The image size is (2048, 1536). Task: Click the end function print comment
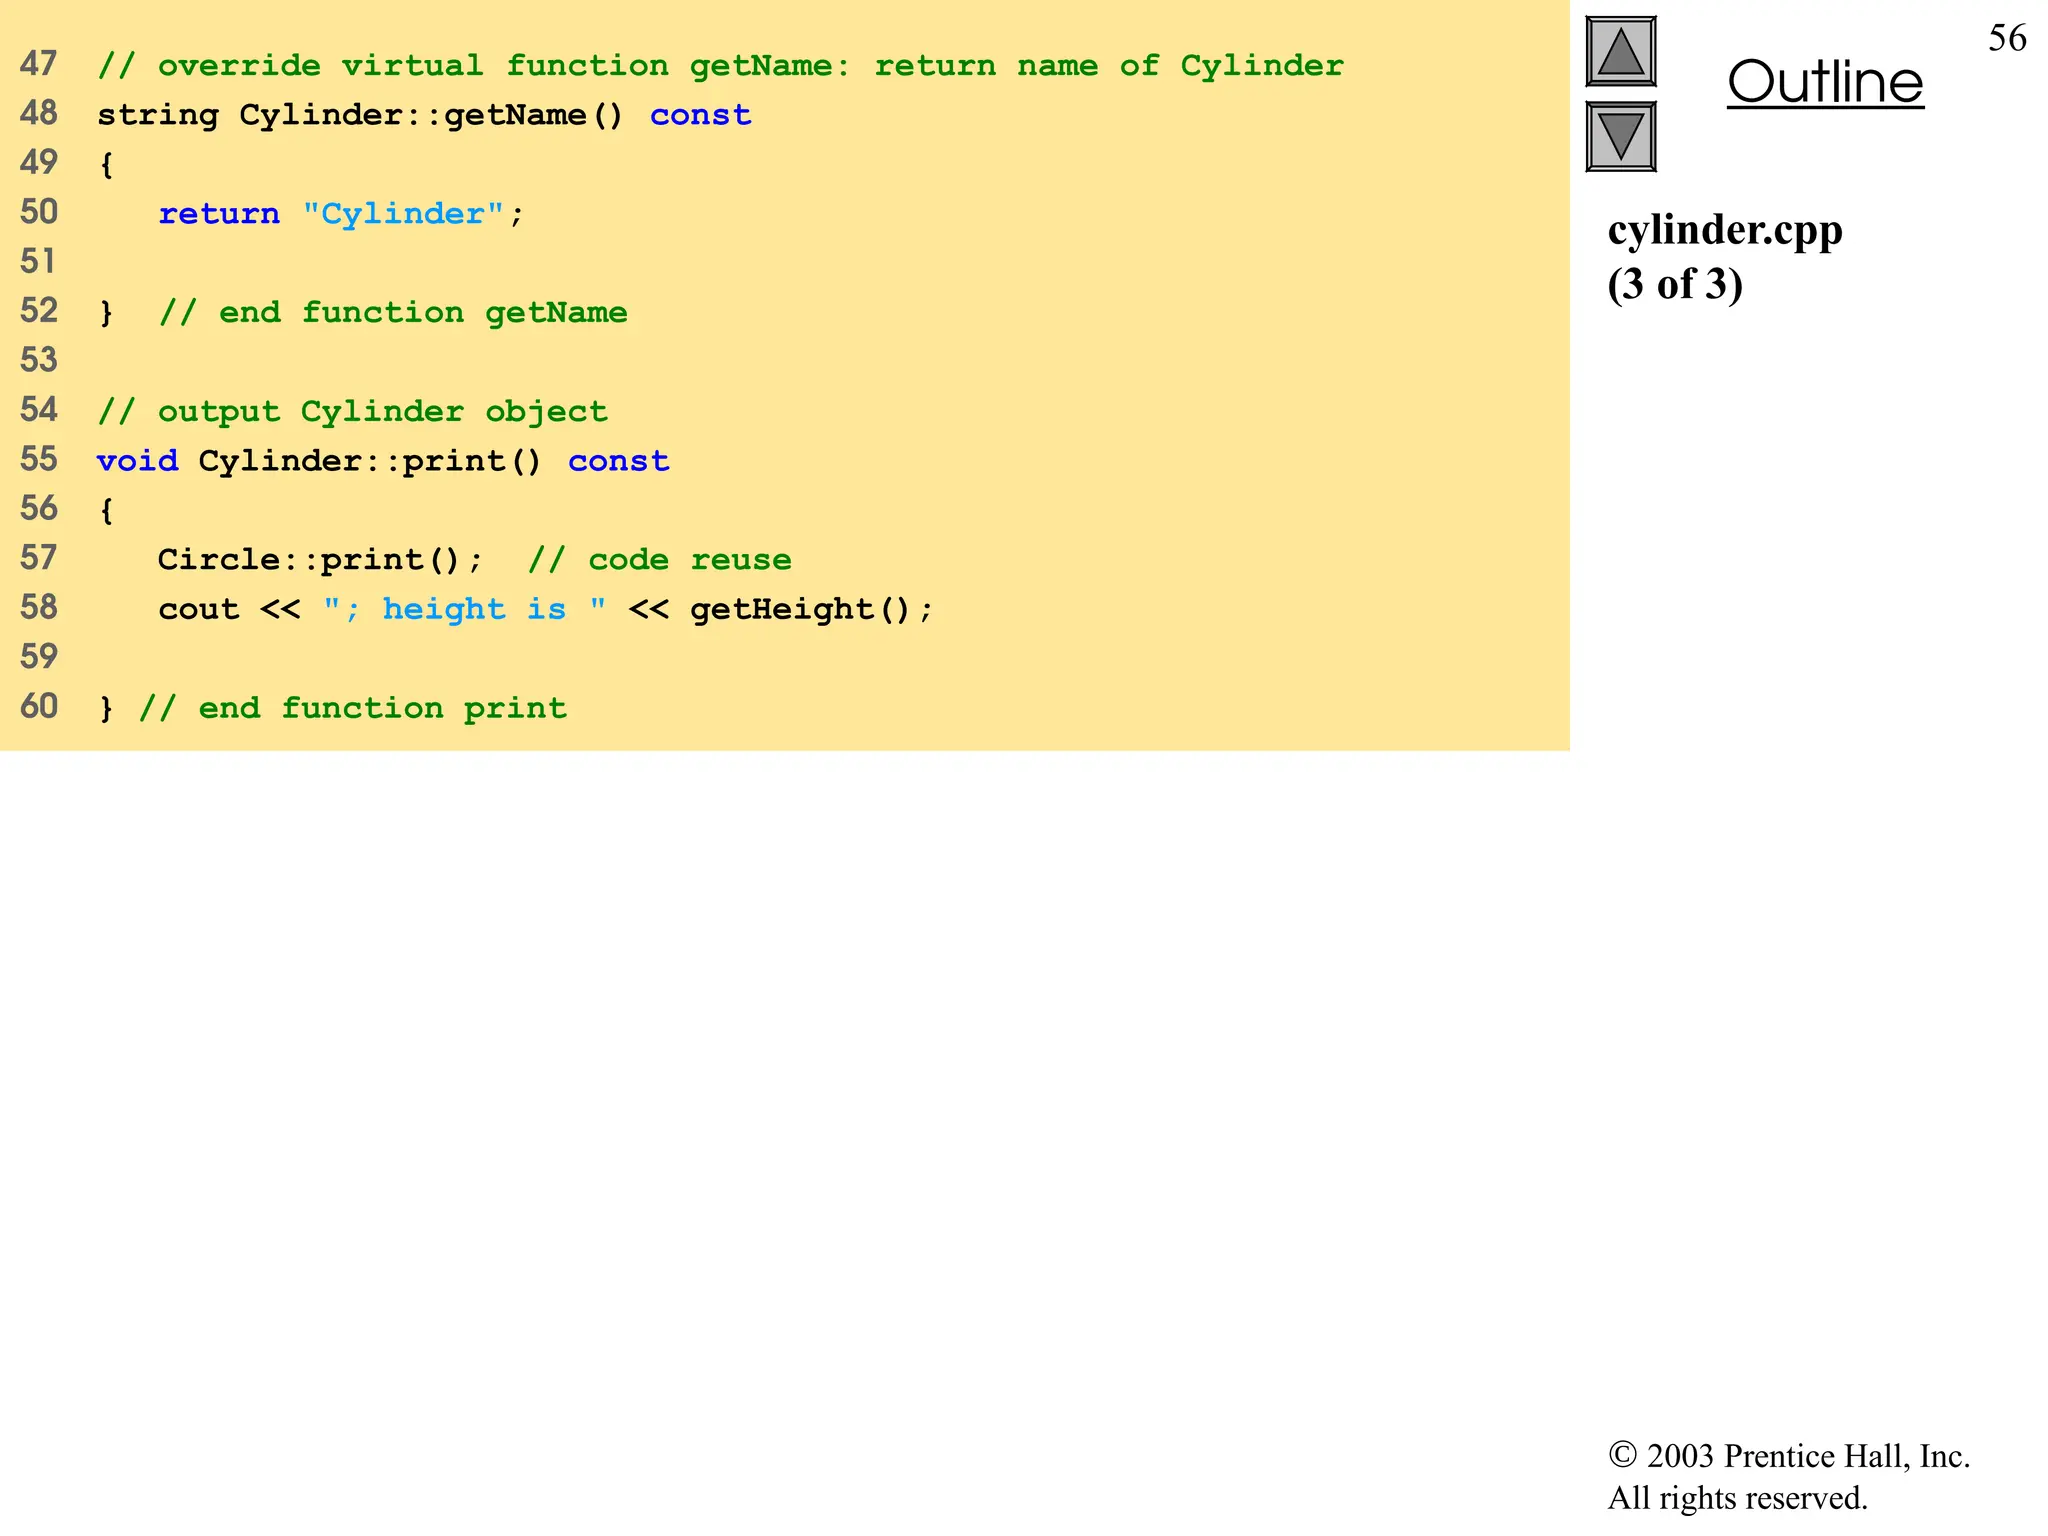coord(353,708)
